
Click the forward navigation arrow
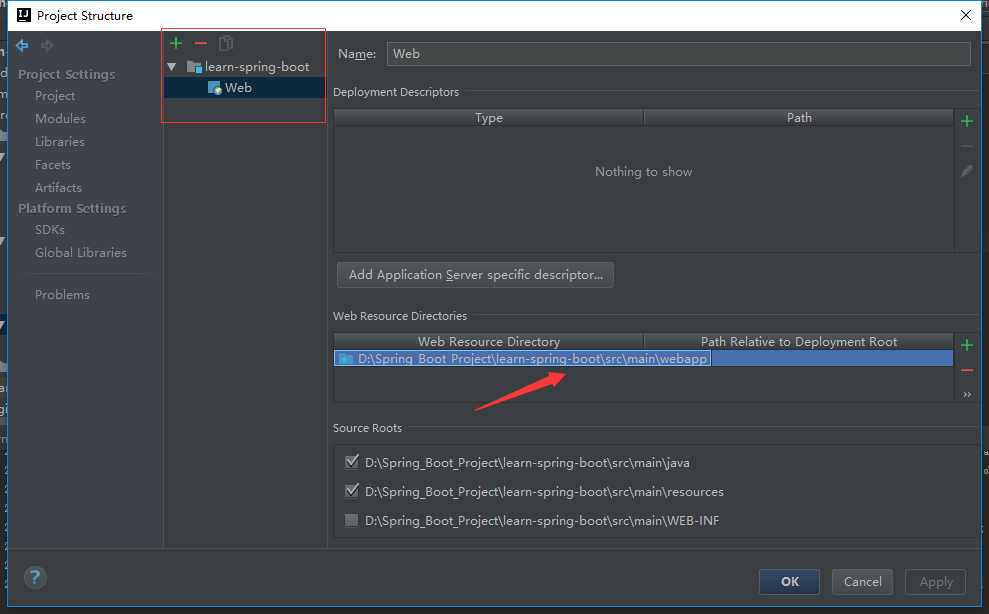point(47,45)
